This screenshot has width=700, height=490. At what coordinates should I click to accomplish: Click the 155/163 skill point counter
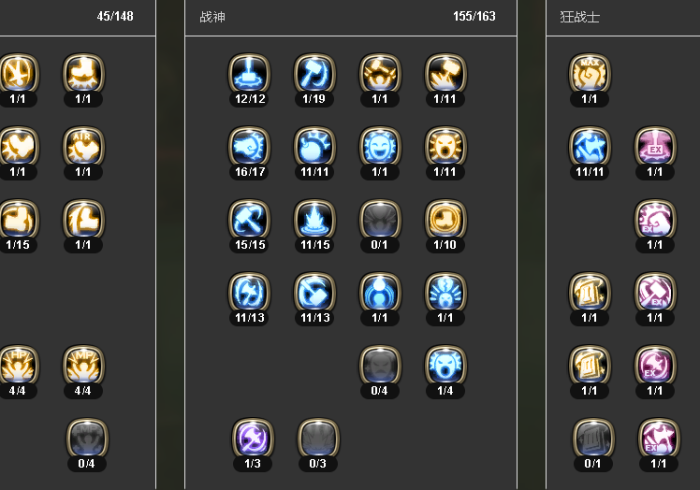point(474,17)
